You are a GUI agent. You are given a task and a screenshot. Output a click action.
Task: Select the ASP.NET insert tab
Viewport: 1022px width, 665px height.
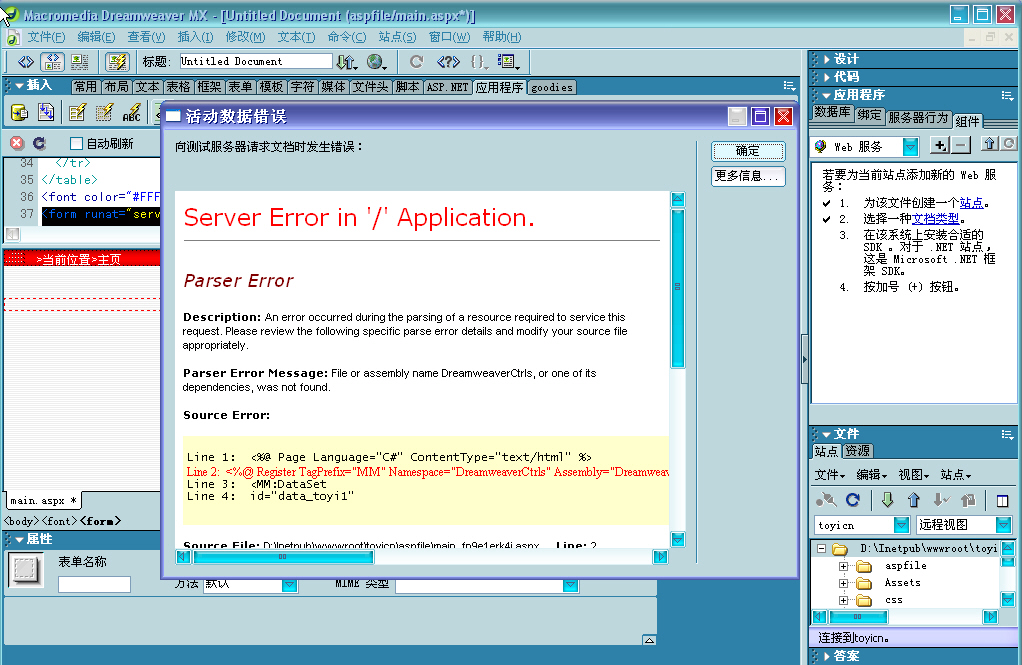pos(447,87)
